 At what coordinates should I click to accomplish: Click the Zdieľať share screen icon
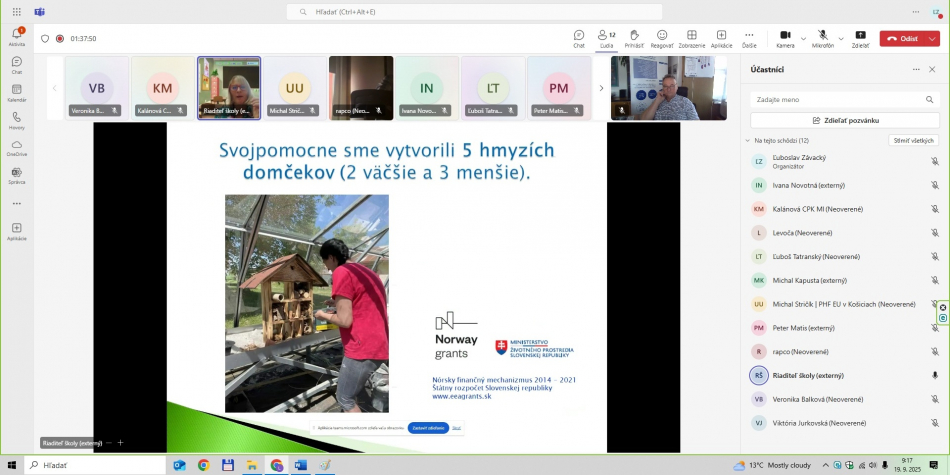860,38
